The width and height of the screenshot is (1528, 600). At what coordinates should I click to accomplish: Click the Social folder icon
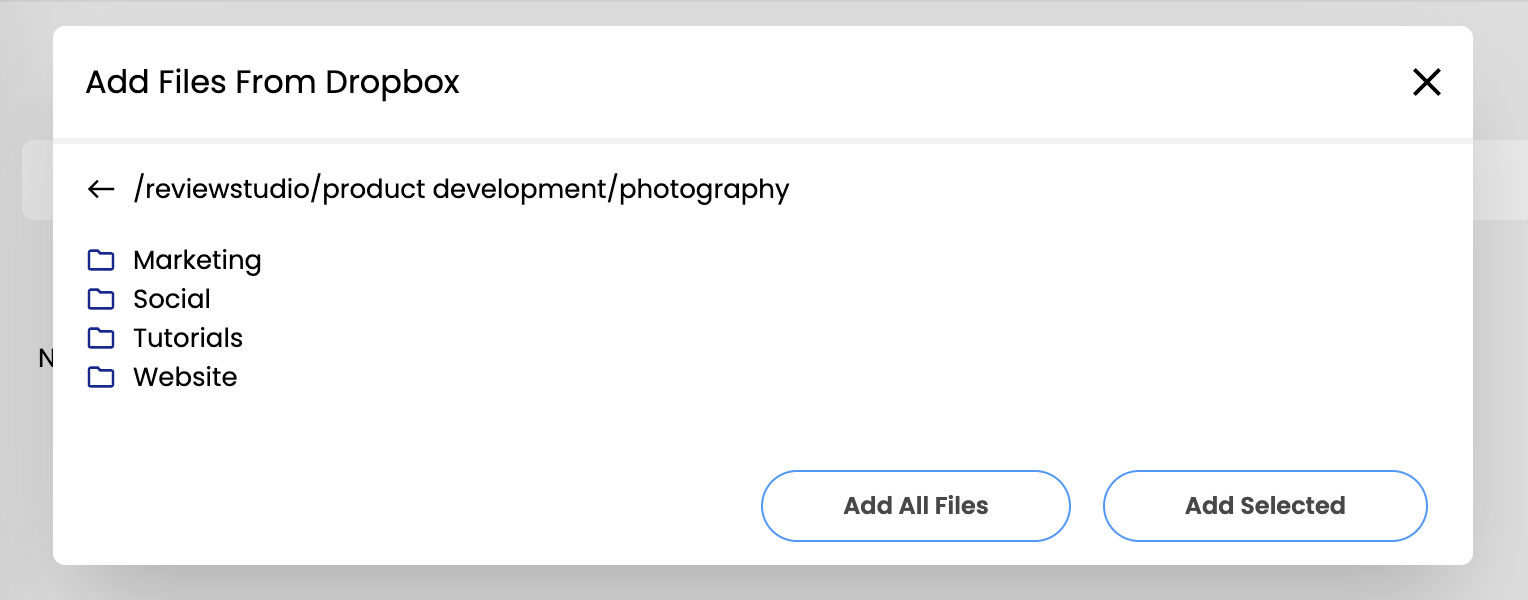[101, 299]
